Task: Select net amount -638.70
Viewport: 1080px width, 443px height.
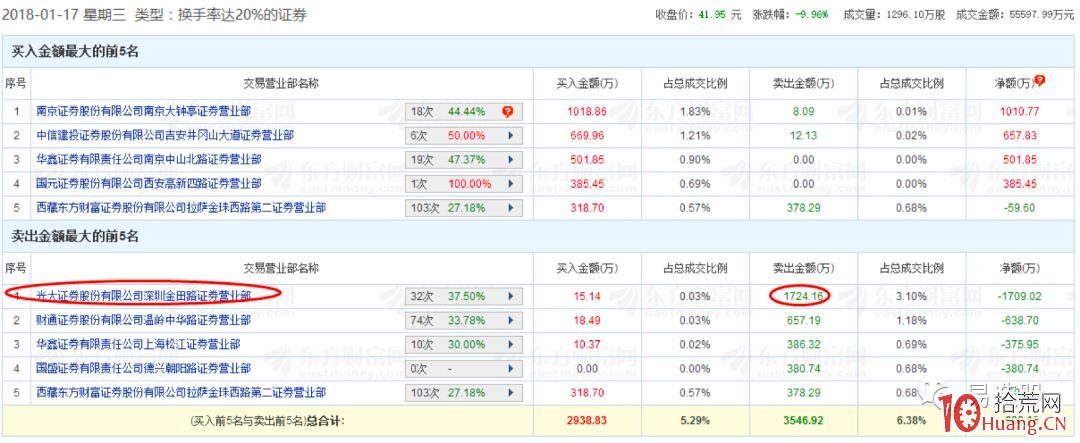Action: point(1017,320)
